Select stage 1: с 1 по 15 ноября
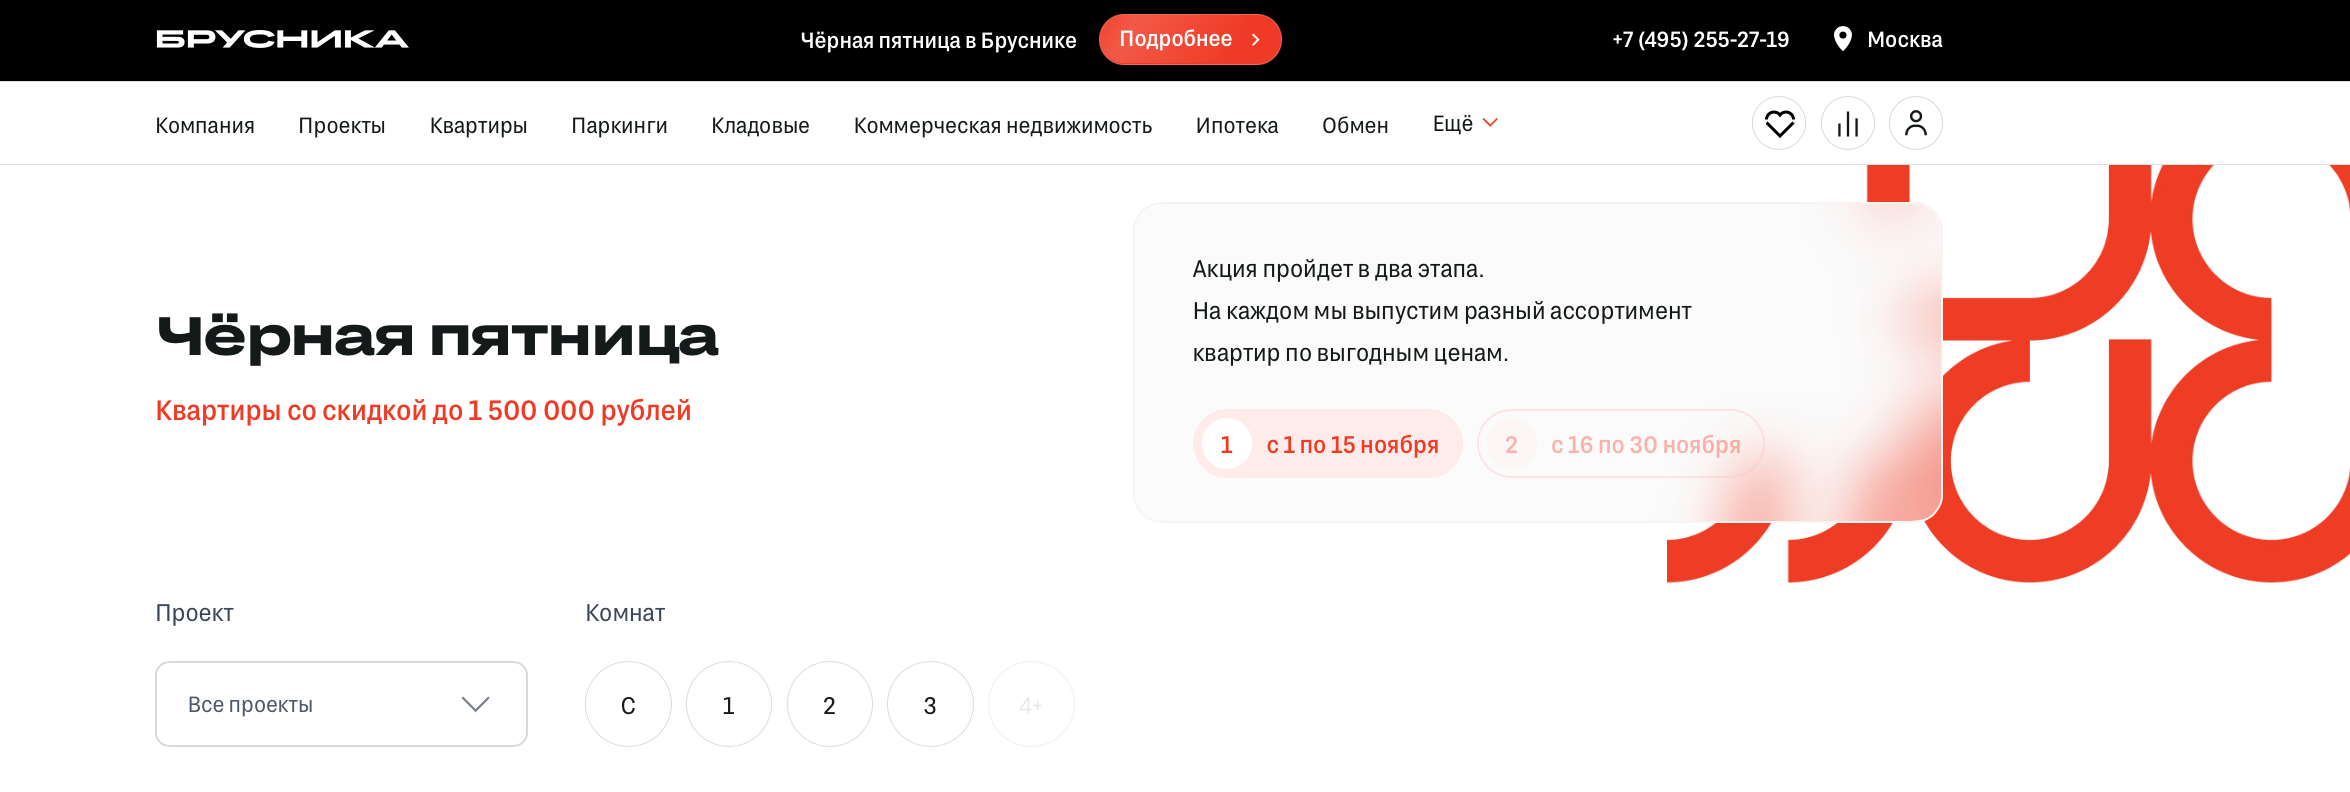Viewport: 2350px width, 792px height. coord(1327,444)
